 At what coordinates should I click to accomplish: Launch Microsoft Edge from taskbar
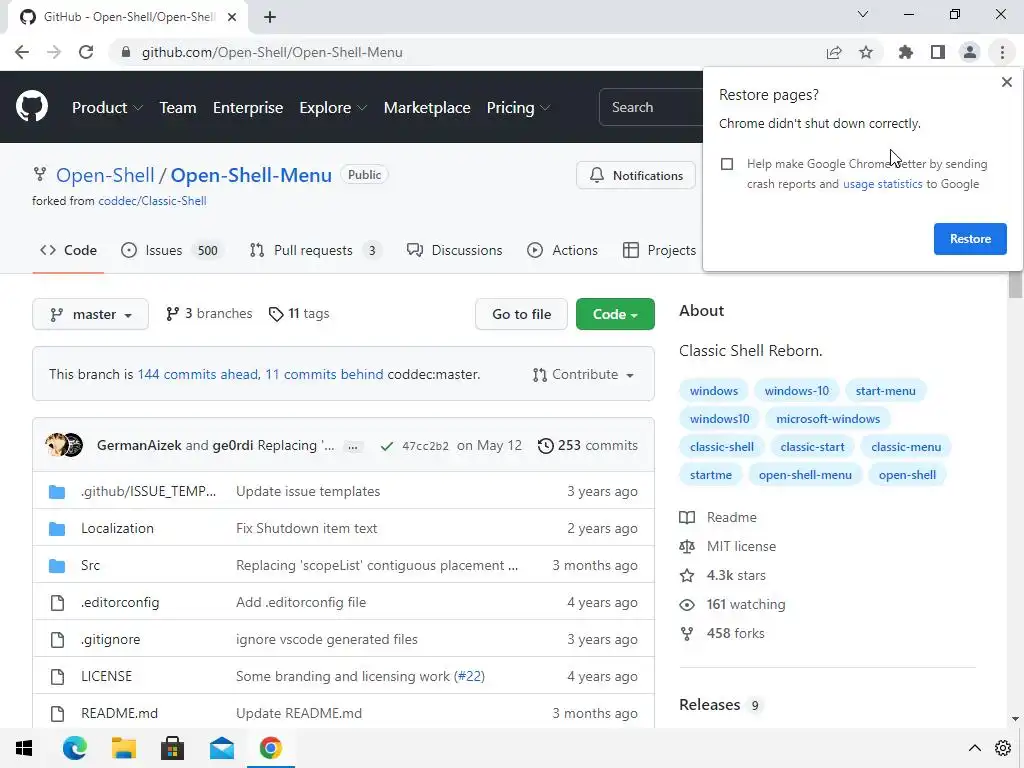click(74, 748)
